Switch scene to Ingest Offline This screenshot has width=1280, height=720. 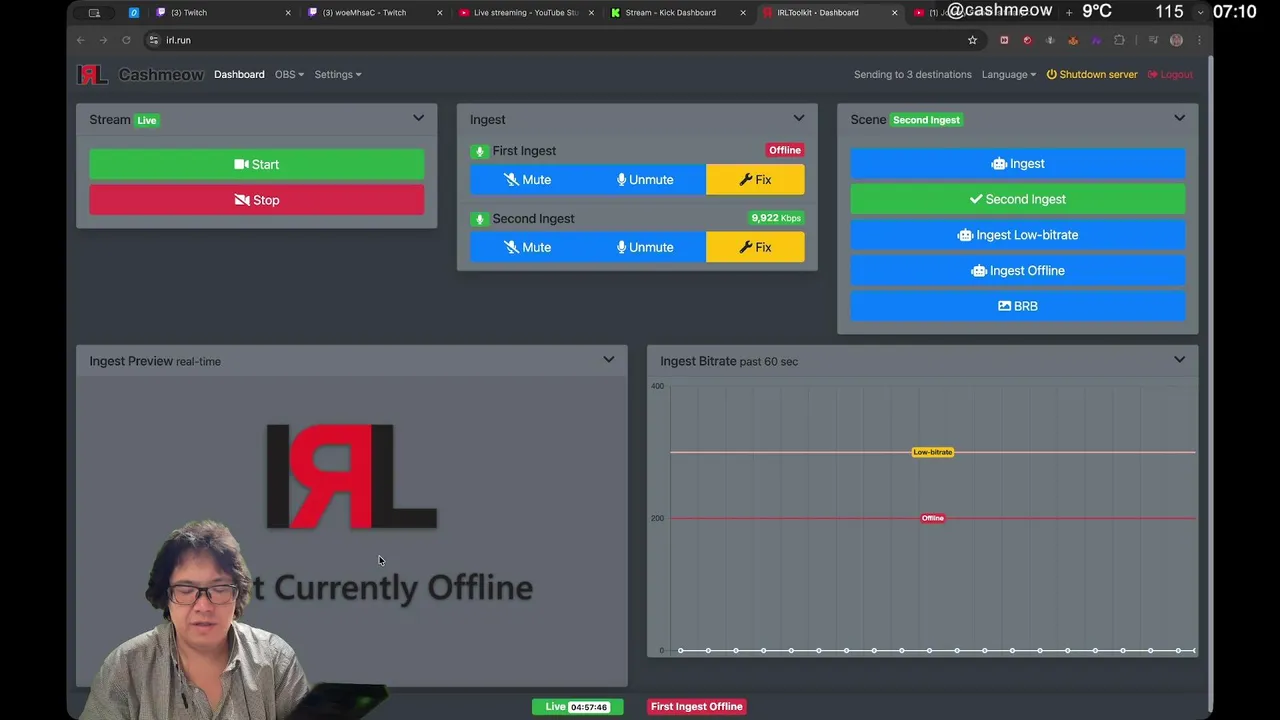1018,271
